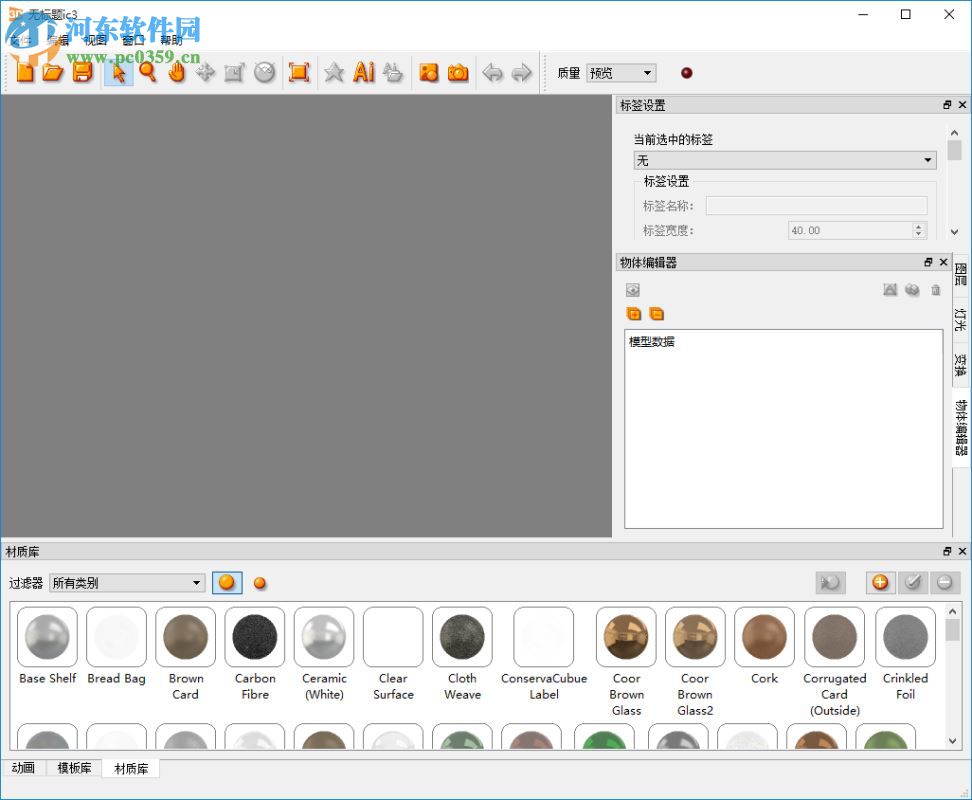Screen dimensions: 972x800
Task: Open the 所有类别 filter dropdown
Action: (x=126, y=582)
